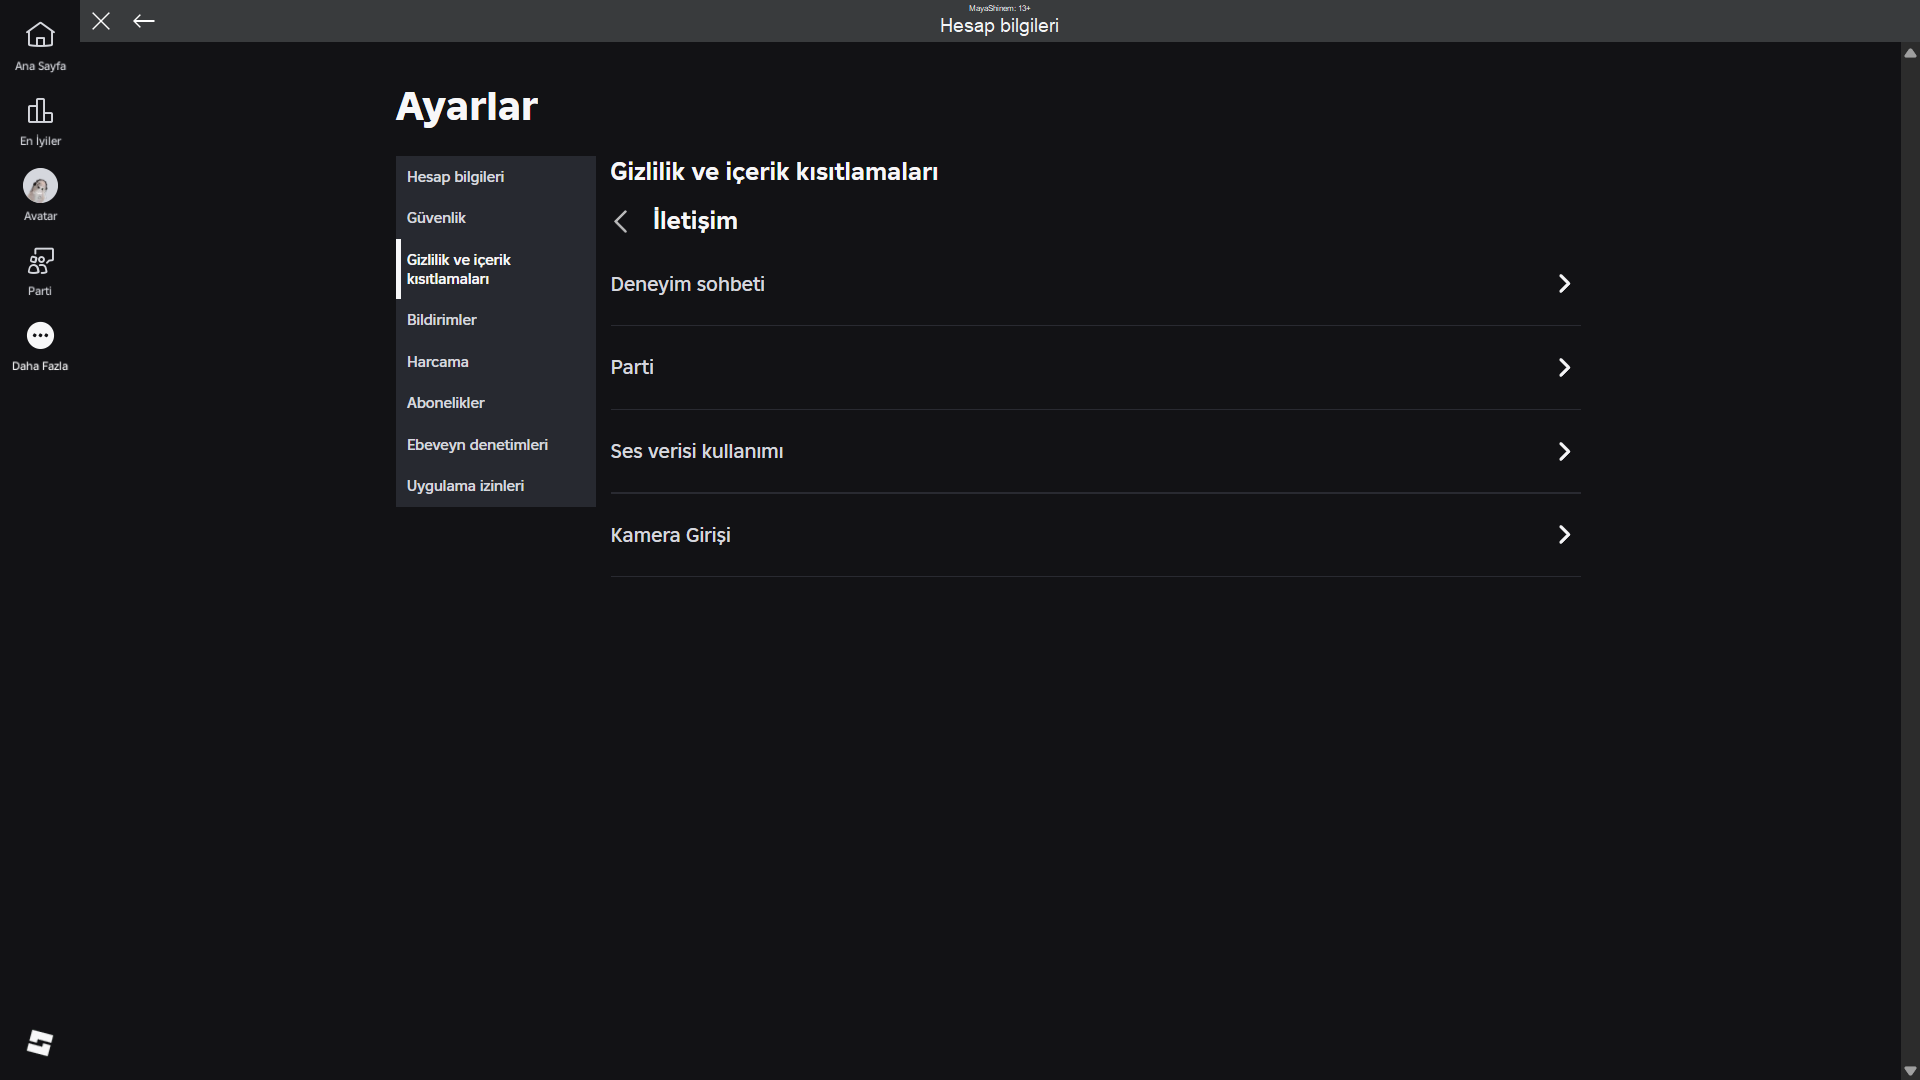
Task: Expand Parti settings row chevron
Action: click(1564, 368)
